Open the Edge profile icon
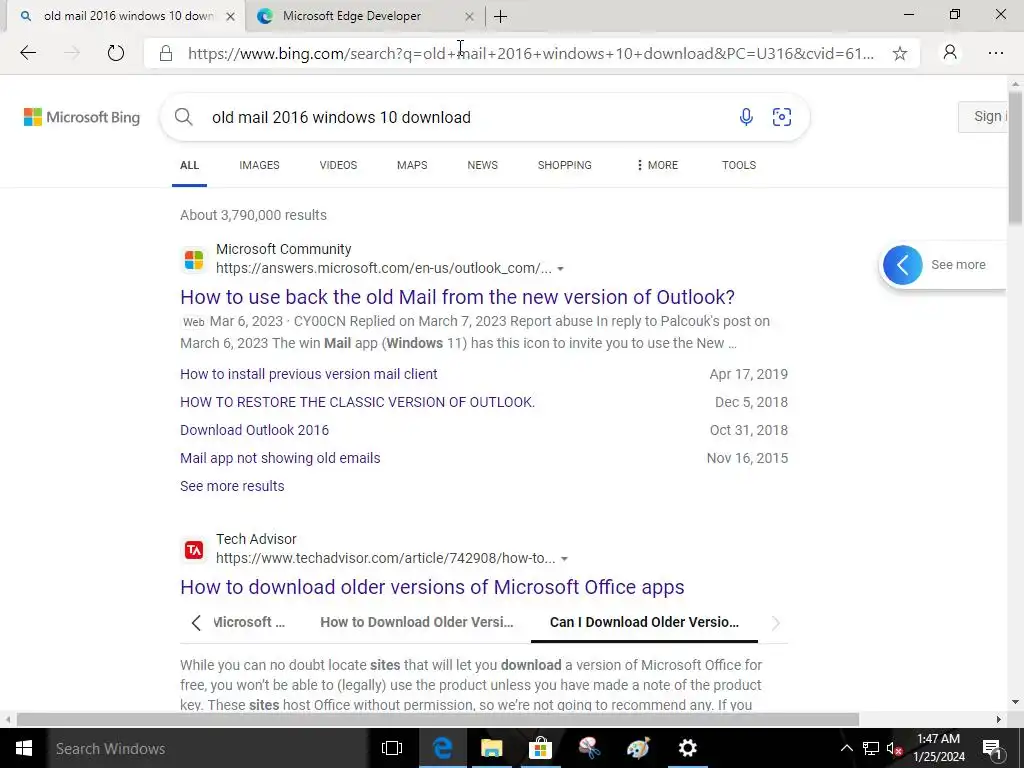Viewport: 1024px width, 768px height. pos(950,53)
